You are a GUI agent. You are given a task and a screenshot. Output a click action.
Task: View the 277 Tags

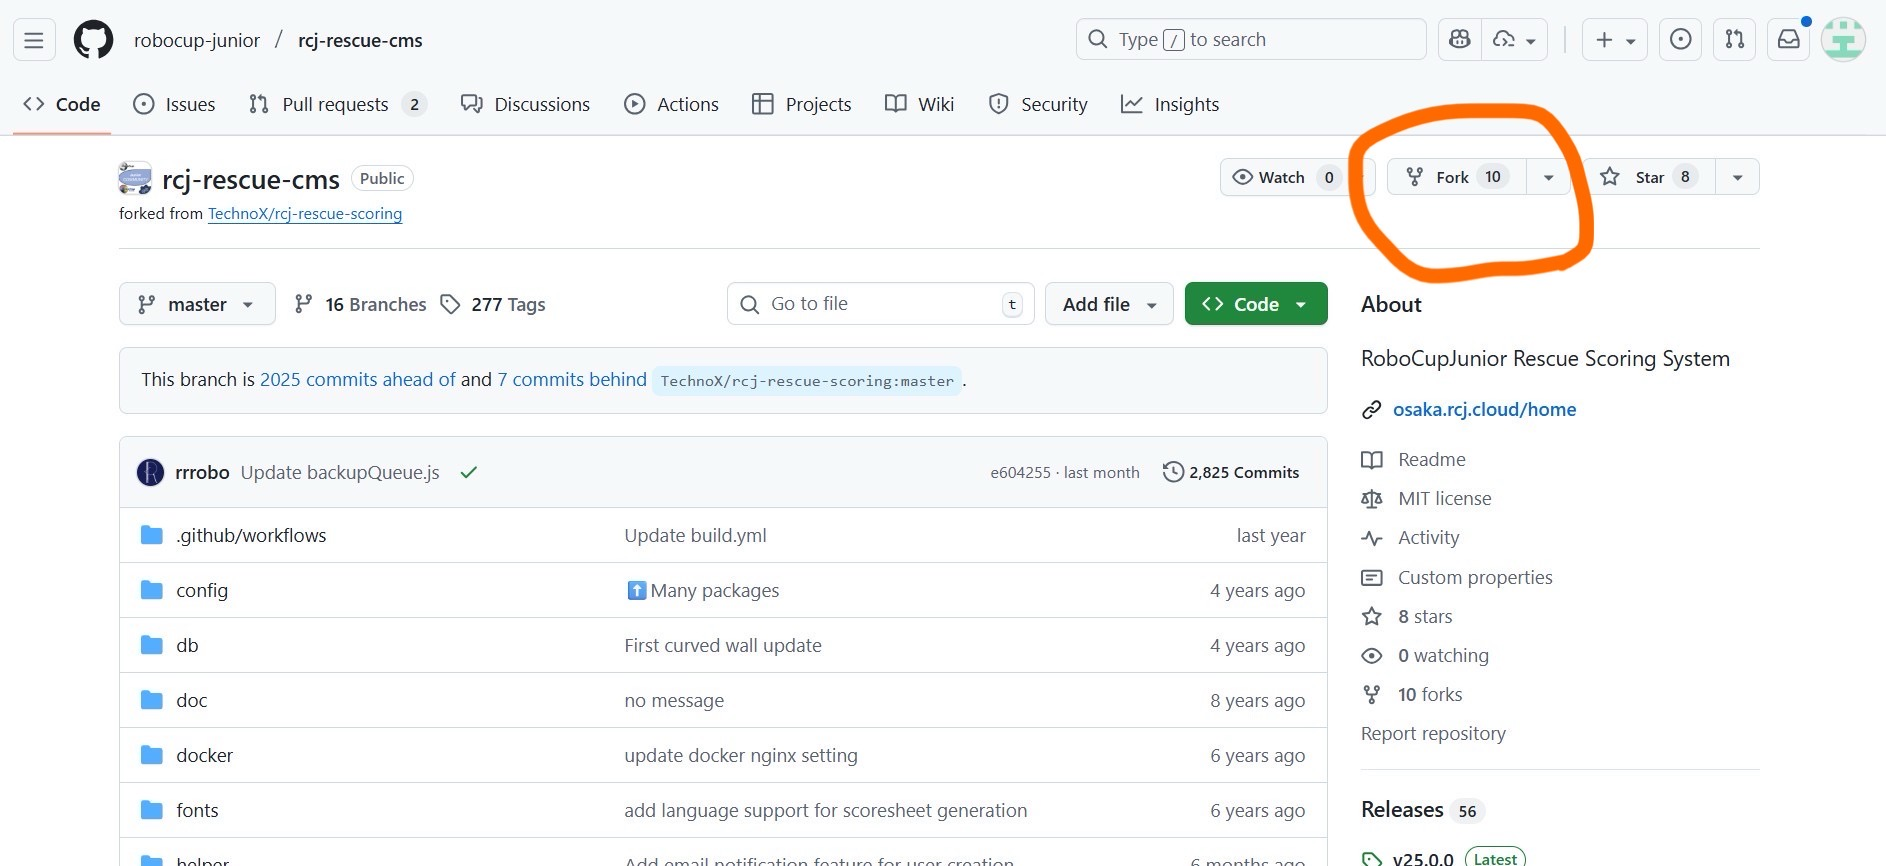coord(494,304)
